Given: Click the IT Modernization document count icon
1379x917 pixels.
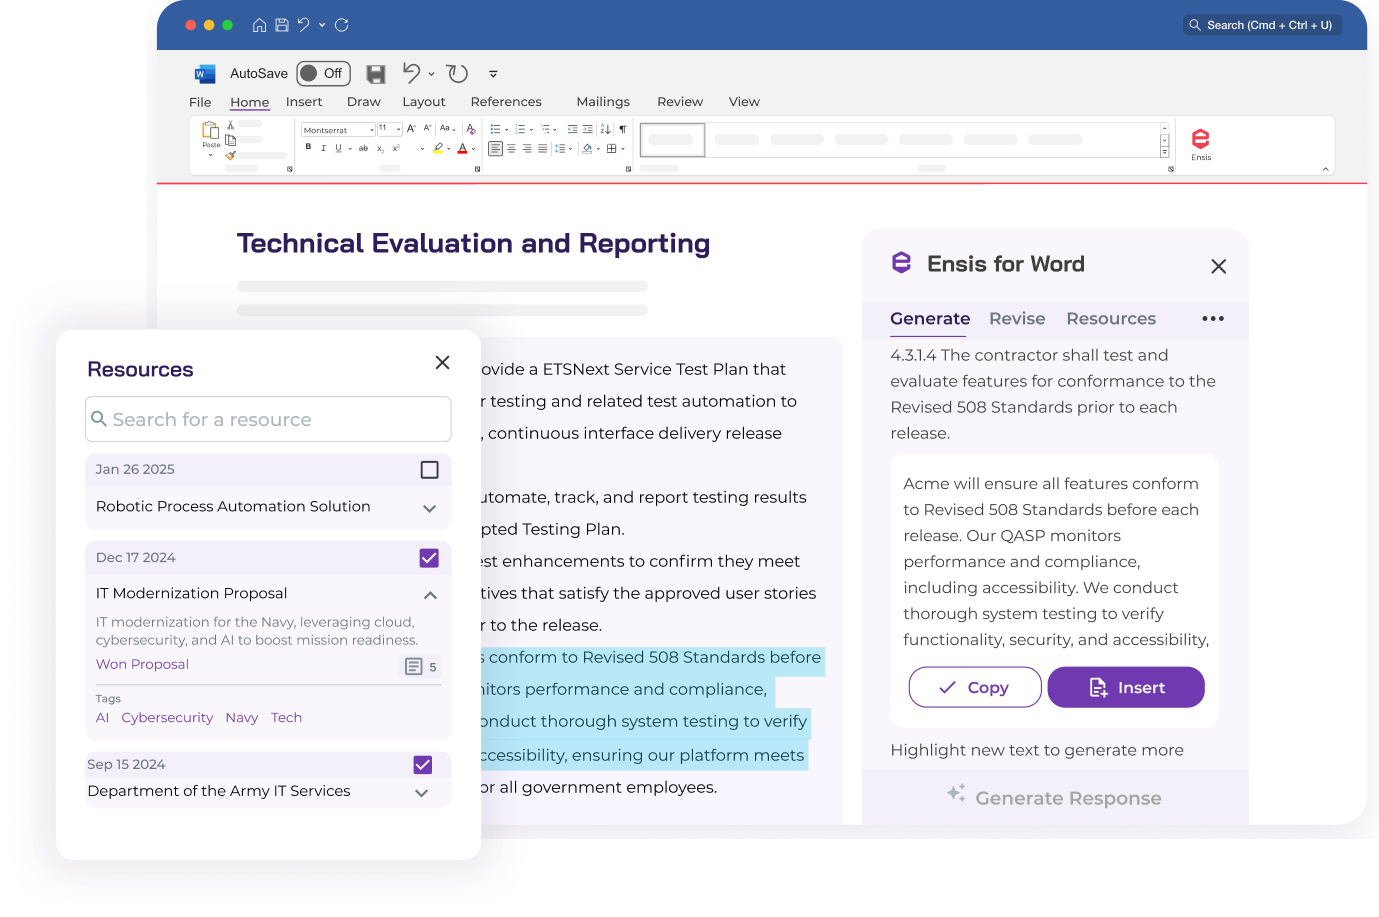Looking at the screenshot, I should pos(413,666).
